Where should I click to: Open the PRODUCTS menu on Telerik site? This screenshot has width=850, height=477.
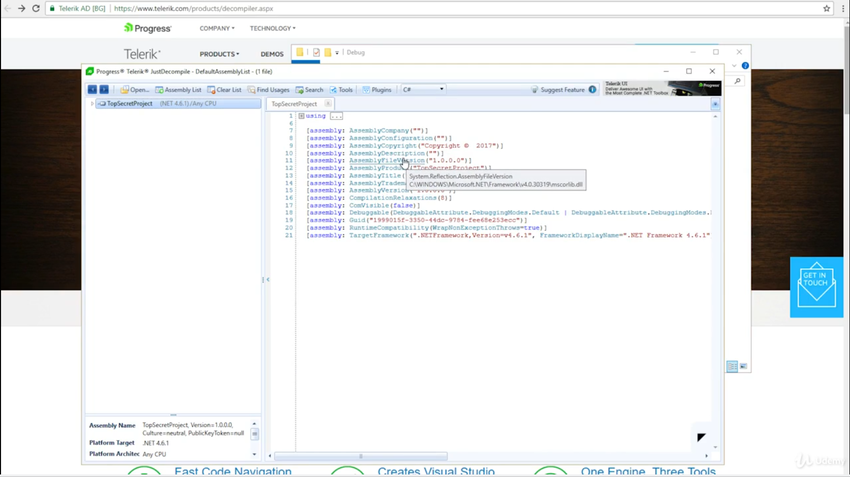pyautogui.click(x=218, y=54)
